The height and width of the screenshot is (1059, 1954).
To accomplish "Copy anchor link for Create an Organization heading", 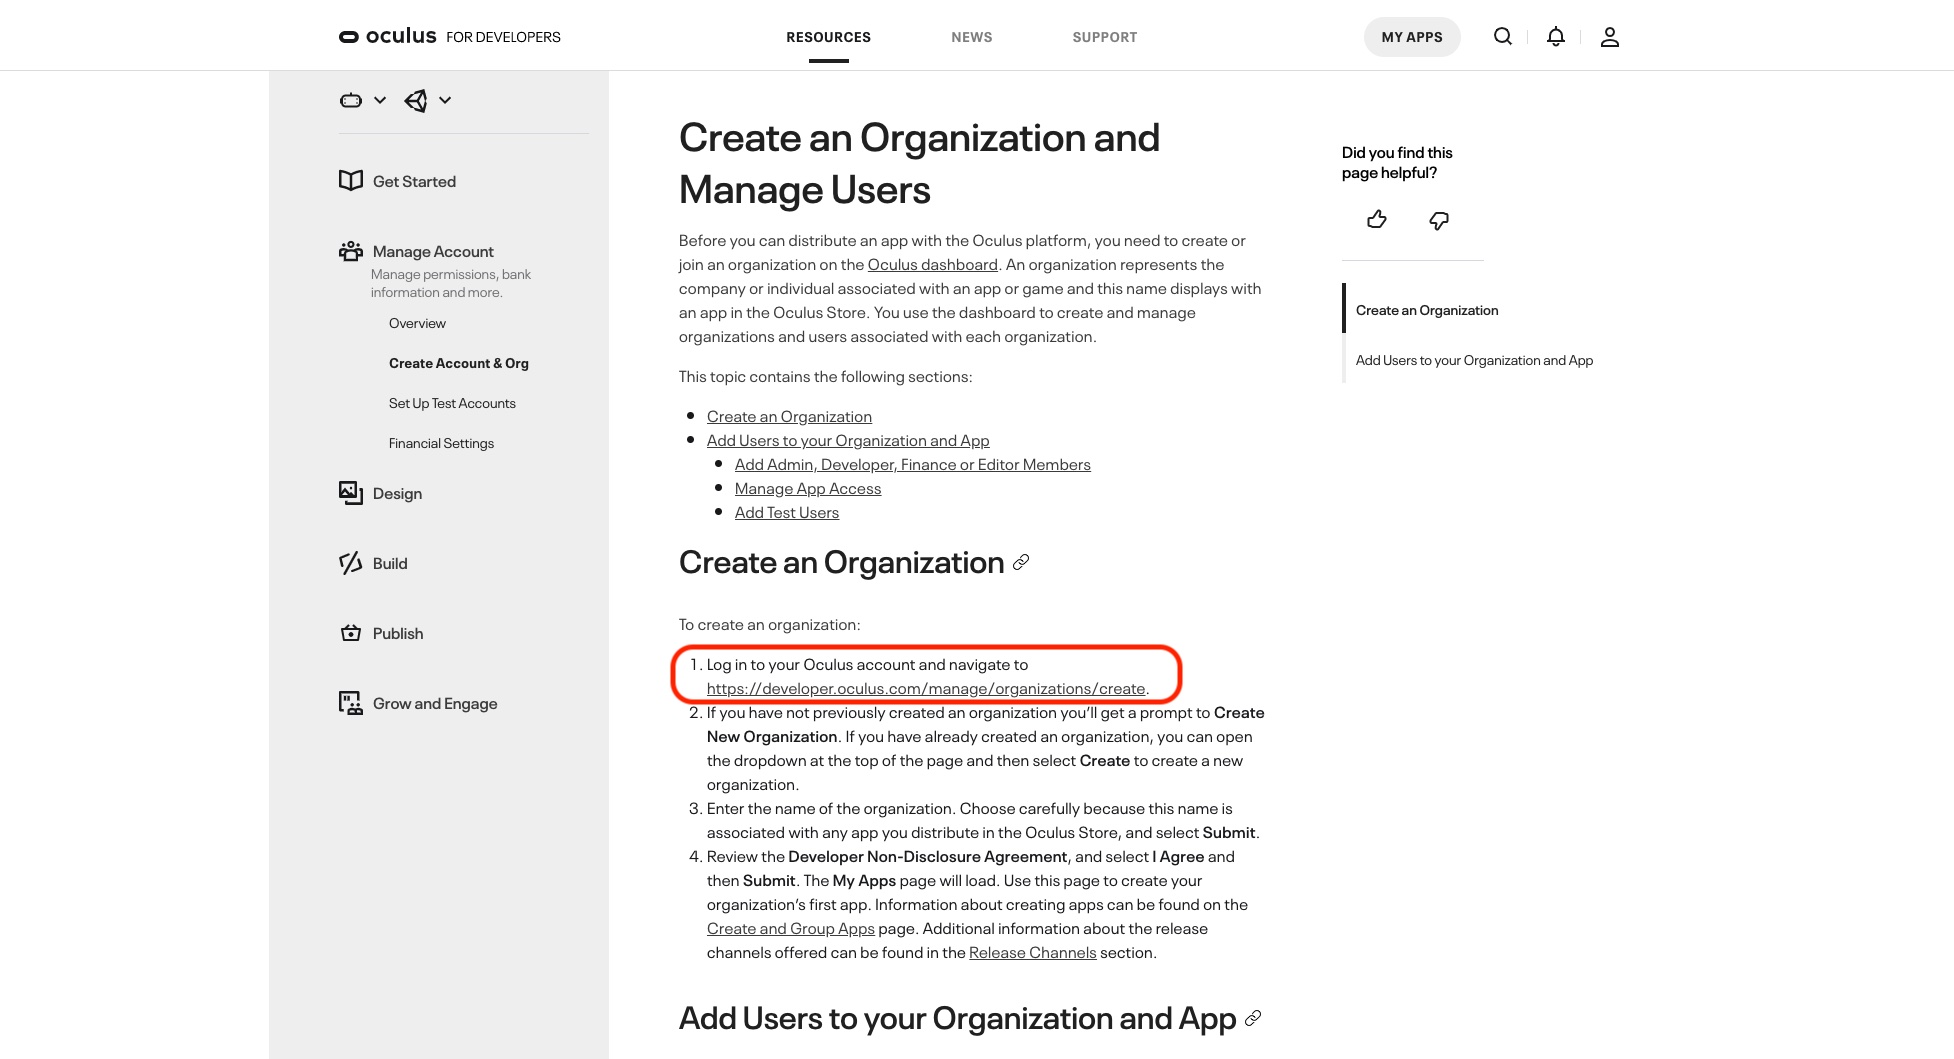I will [x=1021, y=562].
